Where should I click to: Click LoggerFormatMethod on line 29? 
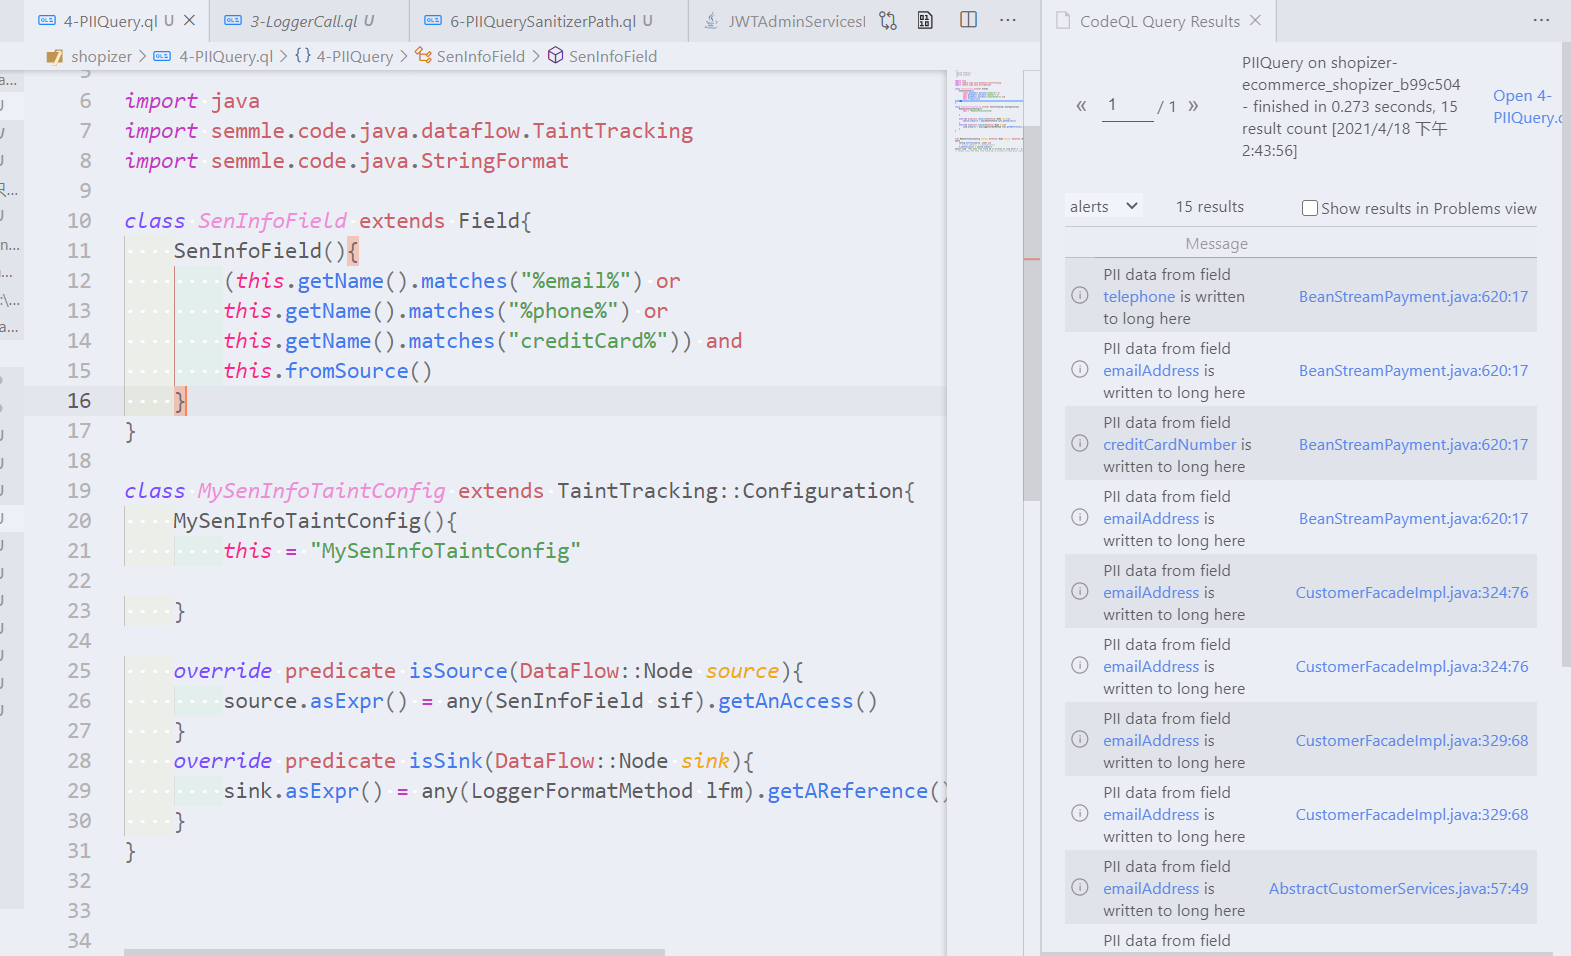(581, 790)
